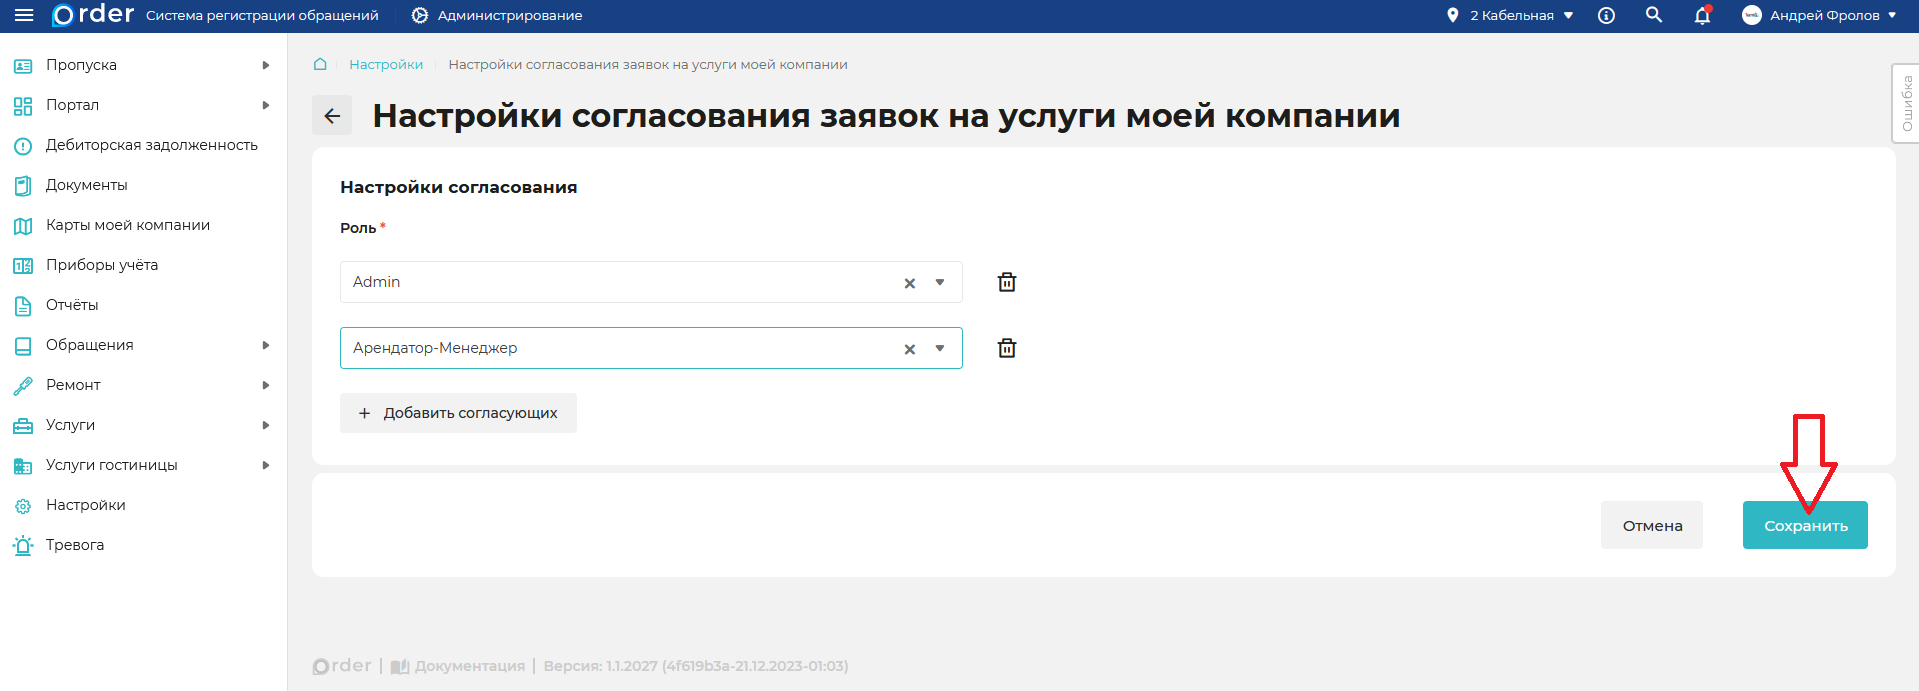Click the Тревога alarm icon
1919x691 pixels.
point(23,545)
